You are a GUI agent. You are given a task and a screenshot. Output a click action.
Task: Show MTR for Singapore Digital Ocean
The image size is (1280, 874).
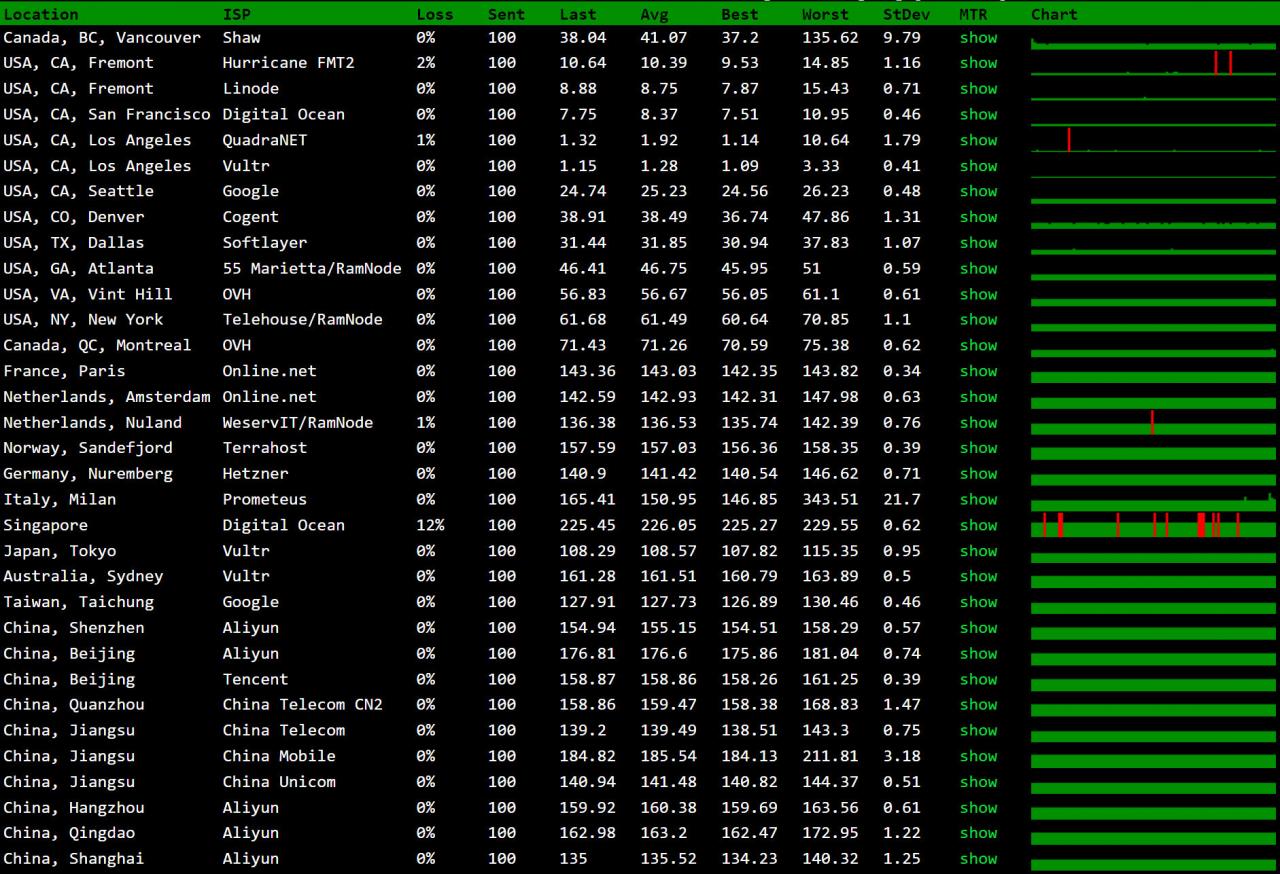pyautogui.click(x=978, y=525)
